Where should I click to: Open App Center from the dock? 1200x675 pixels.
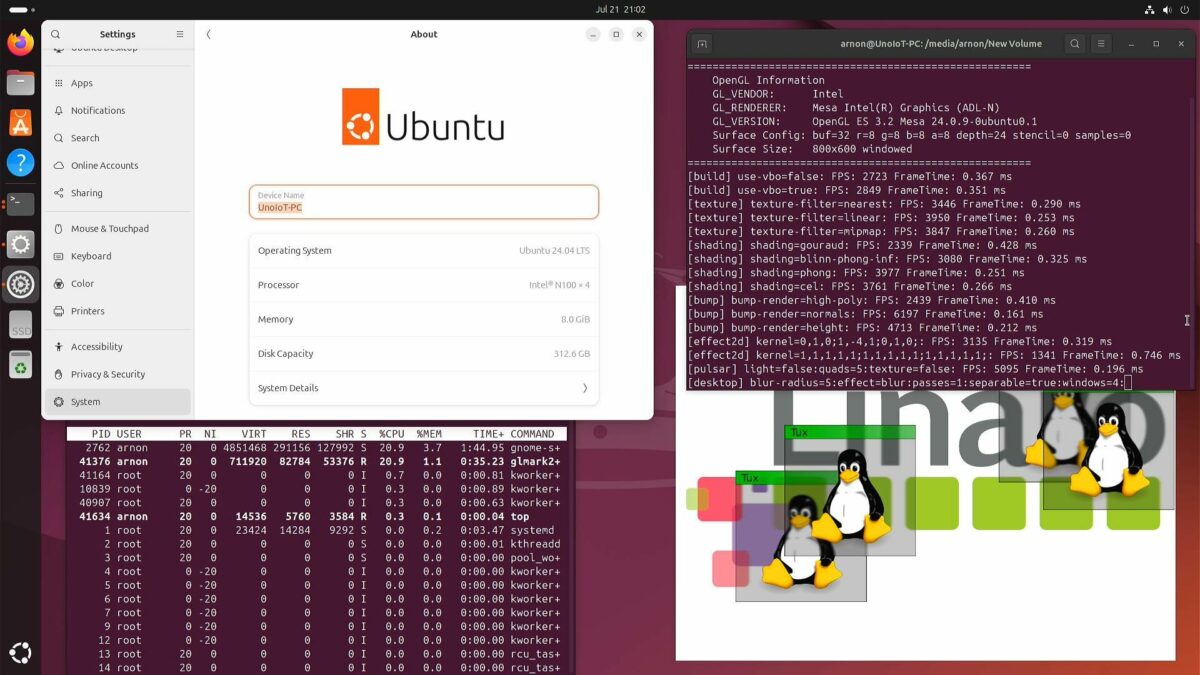point(20,122)
